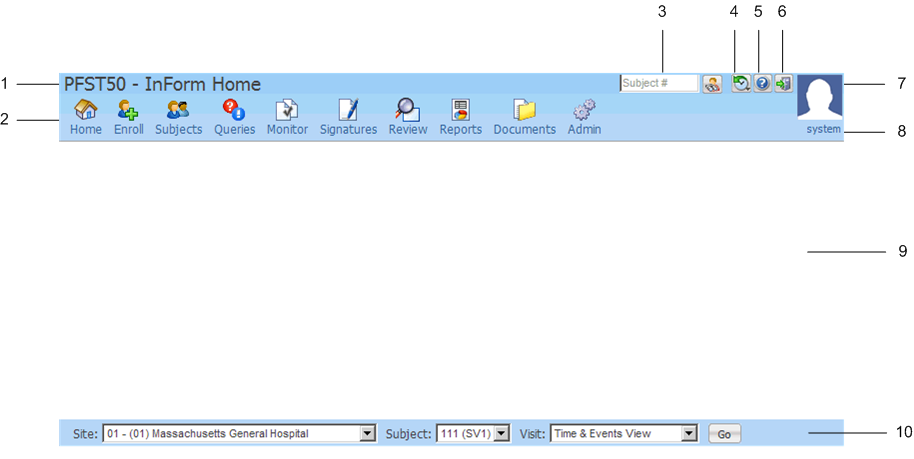Open the Documents folder icon

(x=525, y=110)
